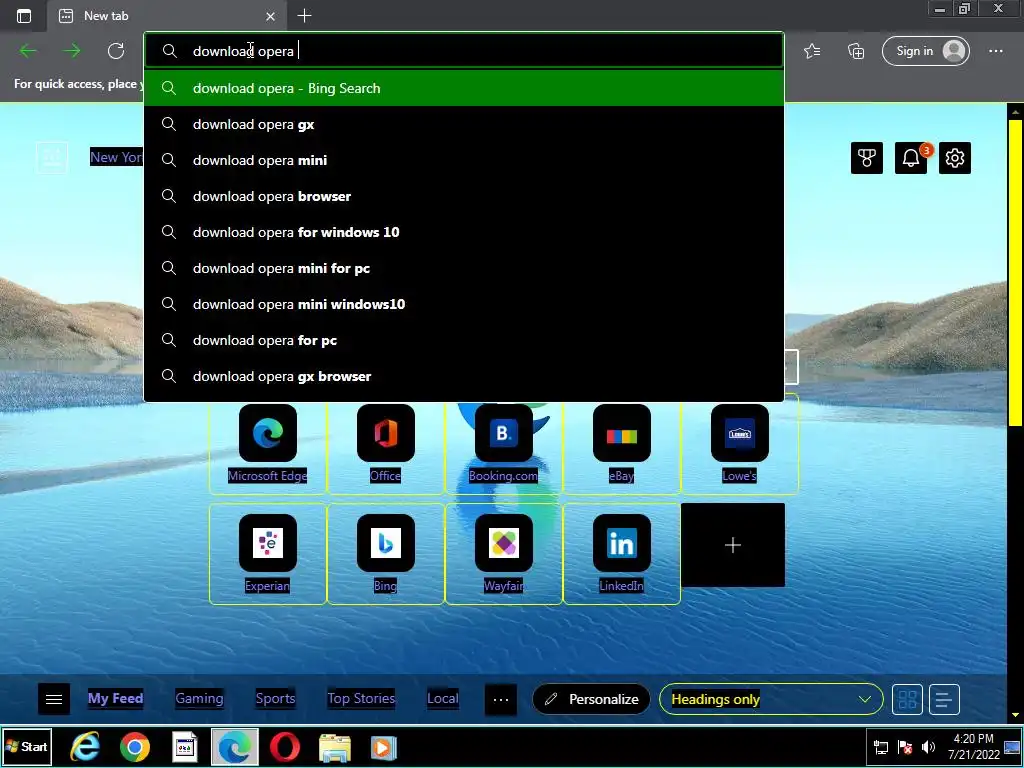Image resolution: width=1024 pixels, height=768 pixels.
Task: Open page settings gear icon
Action: (955, 158)
